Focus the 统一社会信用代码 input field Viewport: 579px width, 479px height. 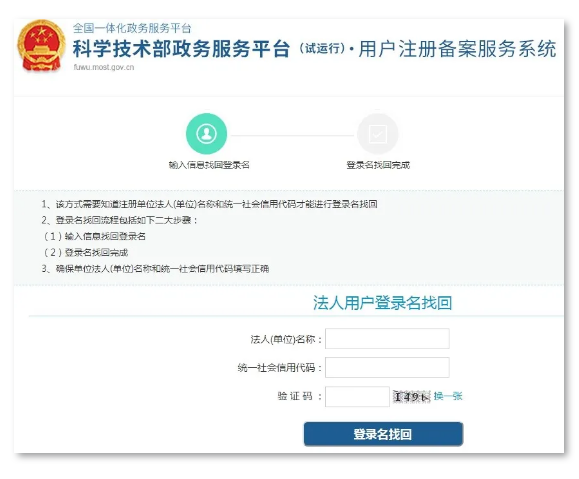[x=387, y=367]
